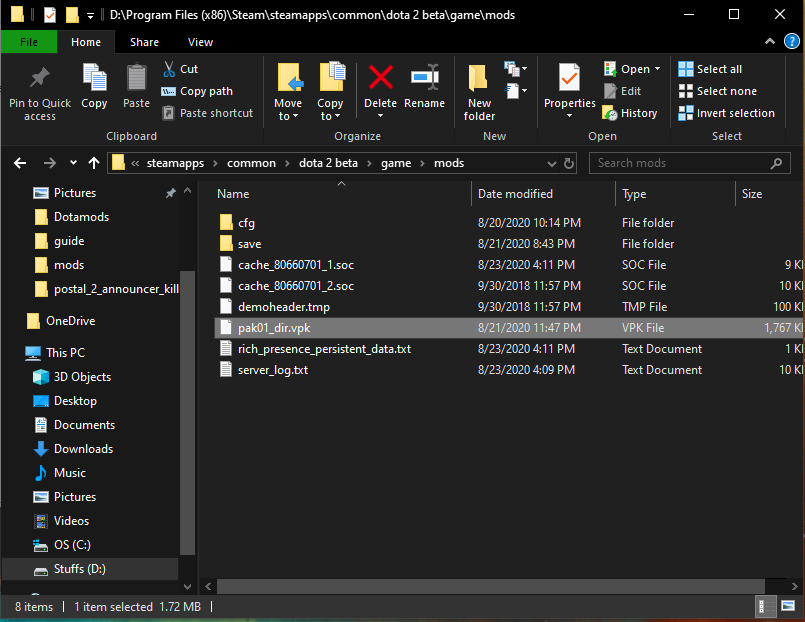Open the Help question mark icon

click(792, 41)
